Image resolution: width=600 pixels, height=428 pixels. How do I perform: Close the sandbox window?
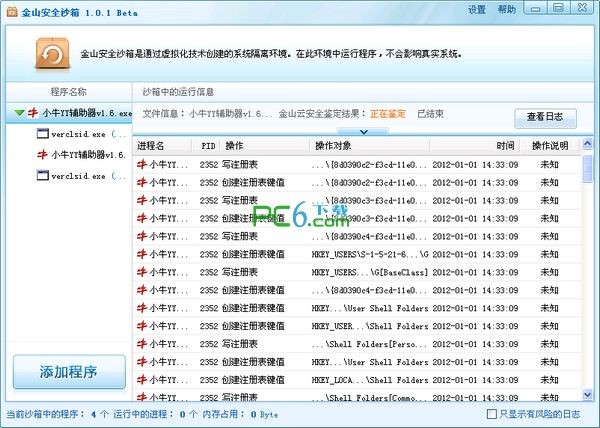click(582, 8)
